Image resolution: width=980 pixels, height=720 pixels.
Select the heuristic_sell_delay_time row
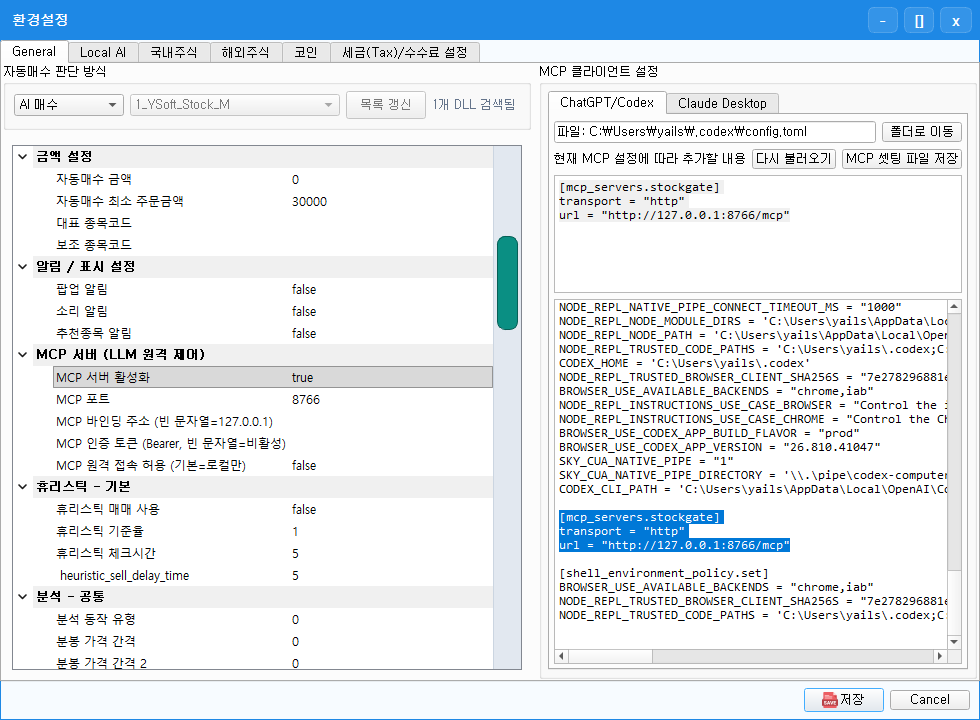pyautogui.click(x=273, y=575)
